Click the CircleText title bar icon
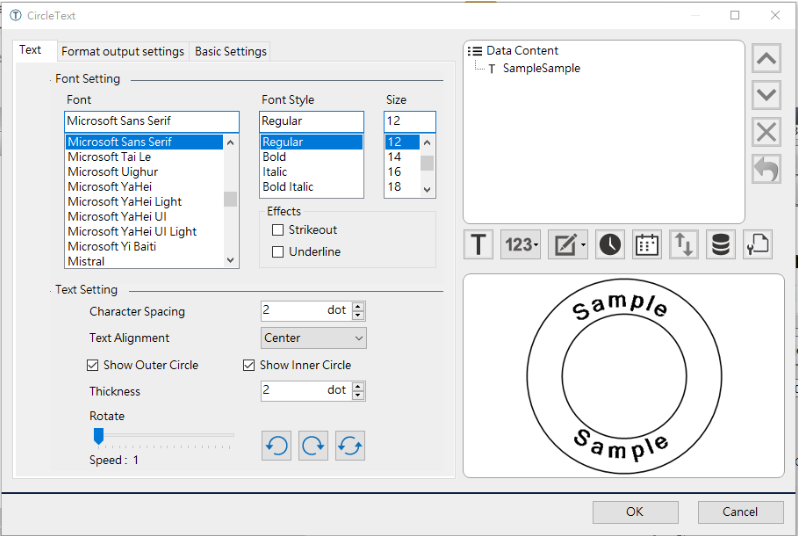This screenshot has width=798, height=536. coord(16,15)
